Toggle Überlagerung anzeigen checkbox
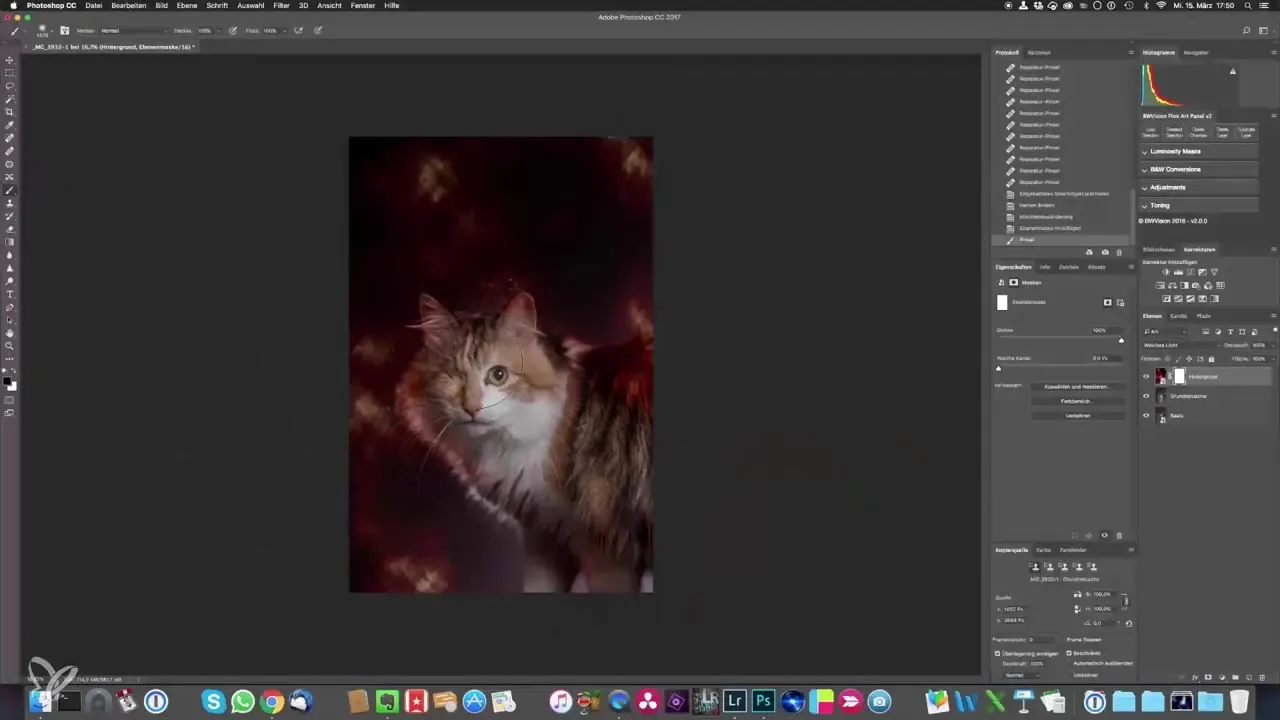Viewport: 1280px width, 720px height. 997,653
